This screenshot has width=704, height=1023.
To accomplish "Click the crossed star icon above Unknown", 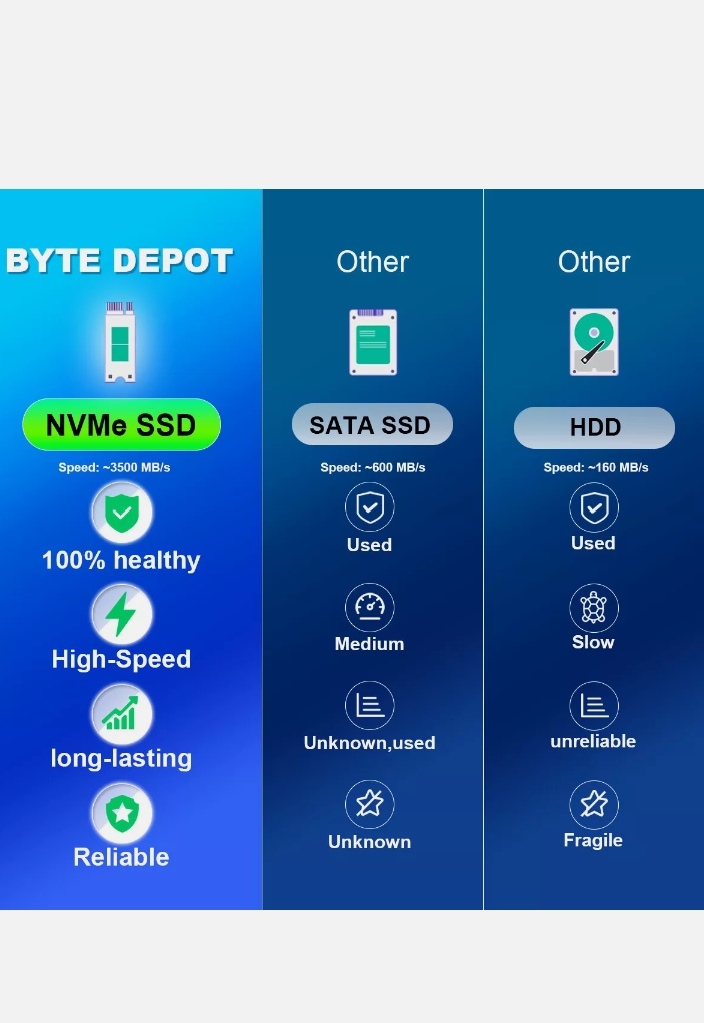I will (369, 804).
